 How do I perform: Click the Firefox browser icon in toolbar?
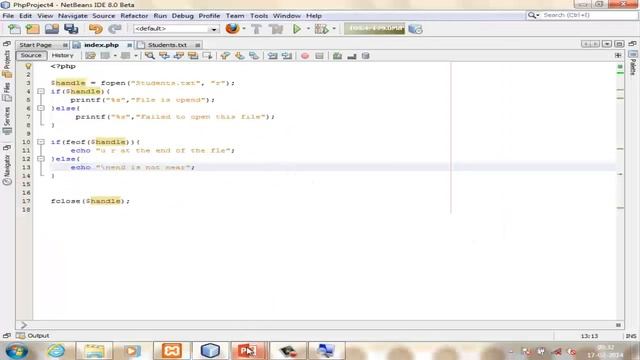(232, 29)
